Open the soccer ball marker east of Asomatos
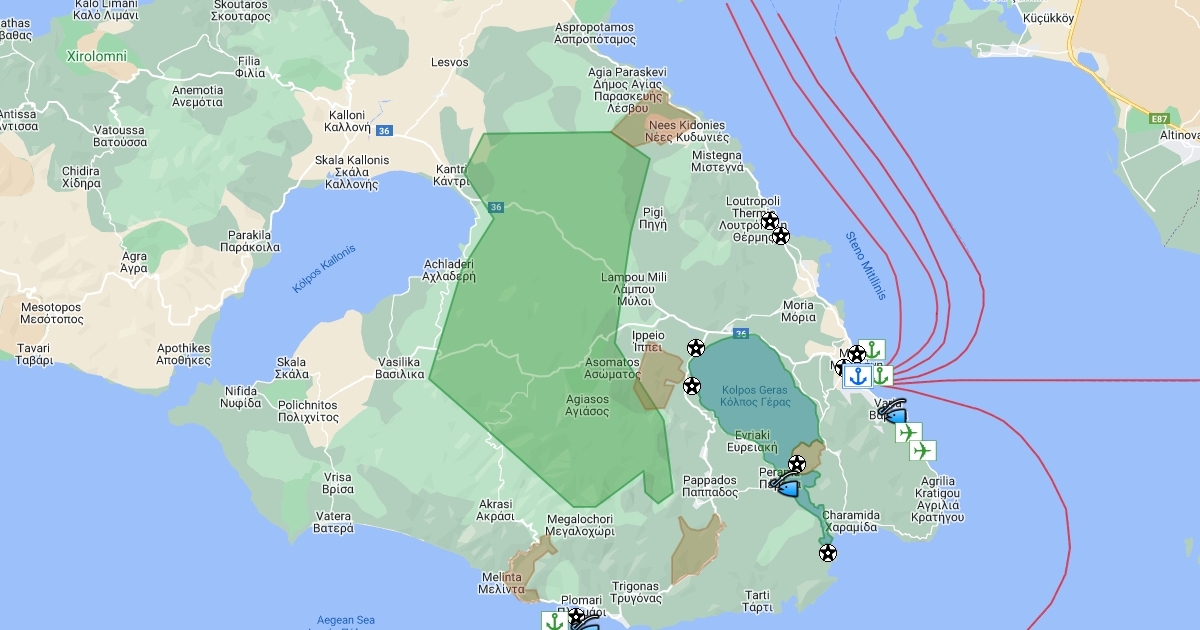Viewport: 1200px width, 630px height. tap(692, 386)
